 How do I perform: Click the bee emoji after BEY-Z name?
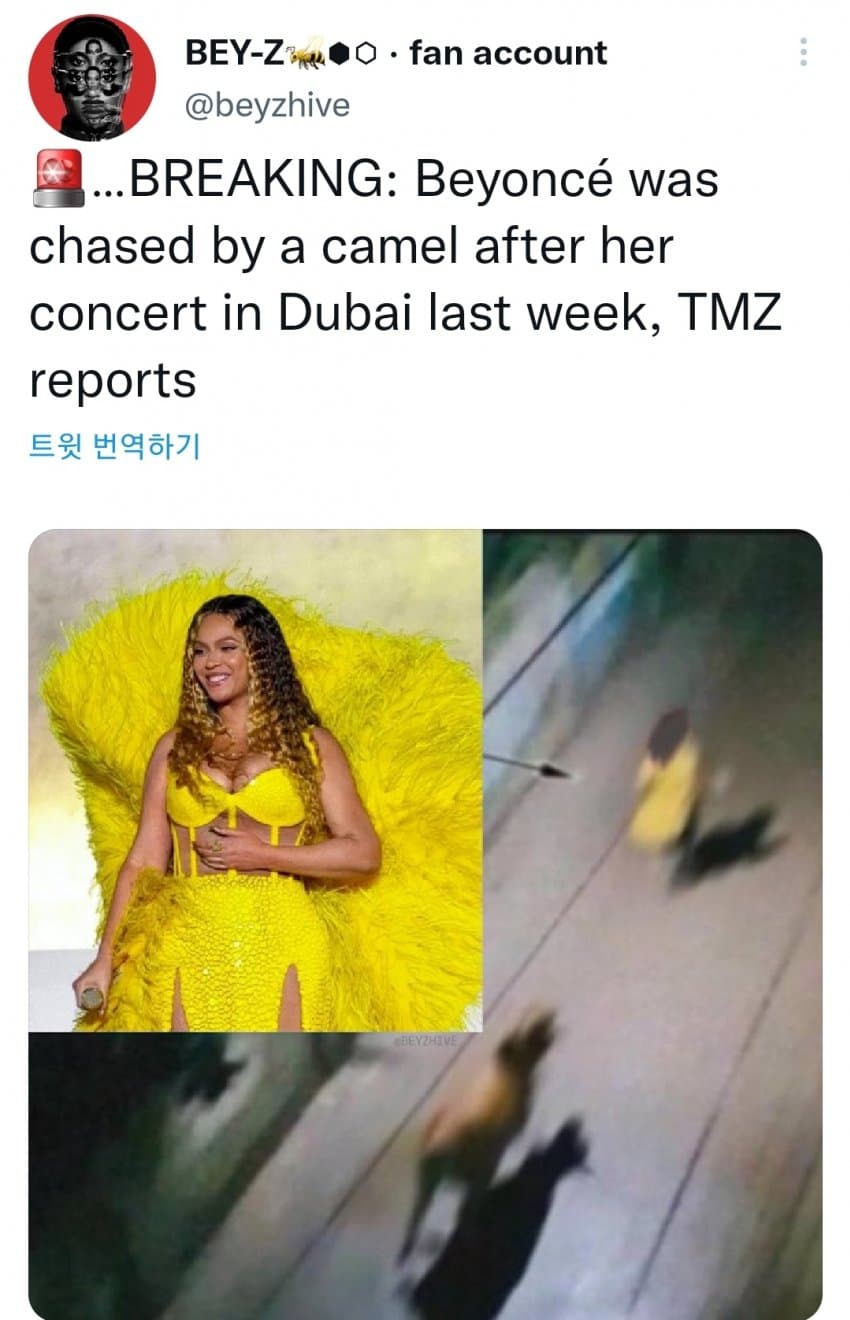point(305,56)
